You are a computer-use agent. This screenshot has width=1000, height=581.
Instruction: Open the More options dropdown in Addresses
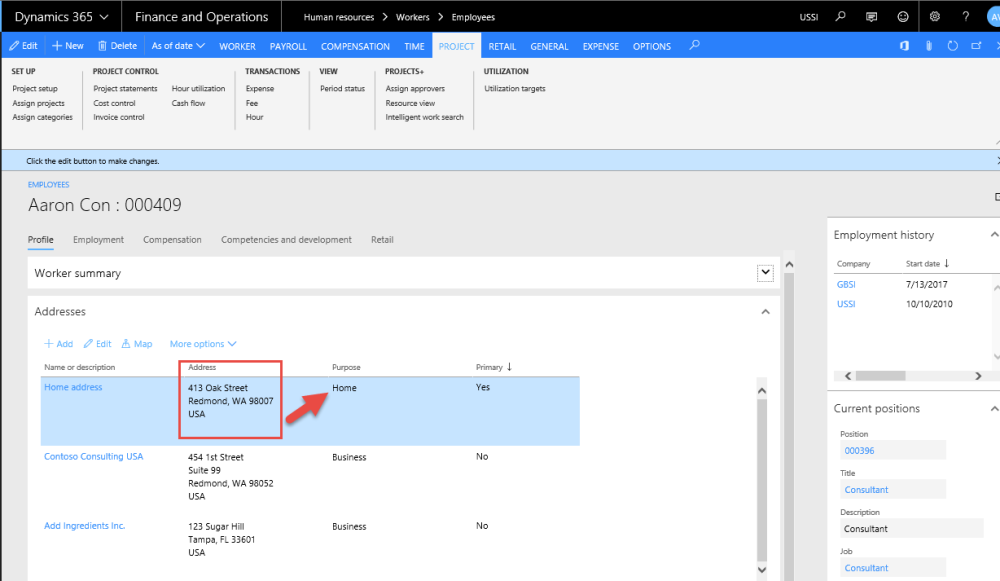tap(203, 344)
